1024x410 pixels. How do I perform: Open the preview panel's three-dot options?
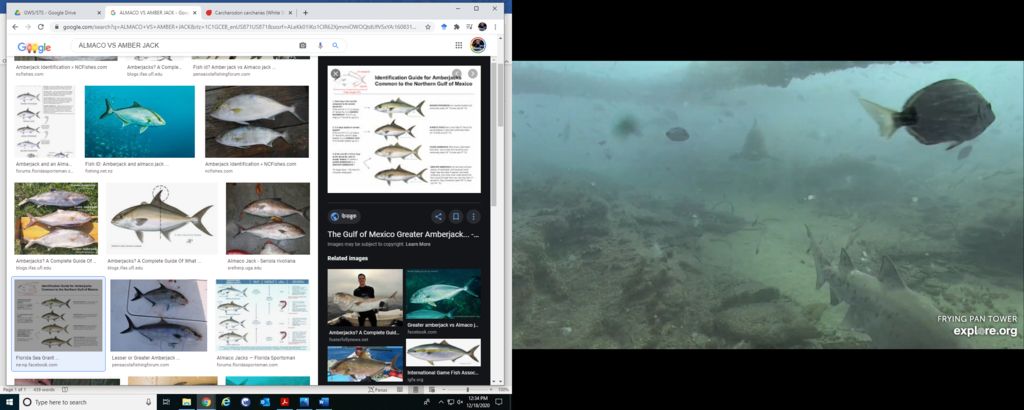coord(473,216)
